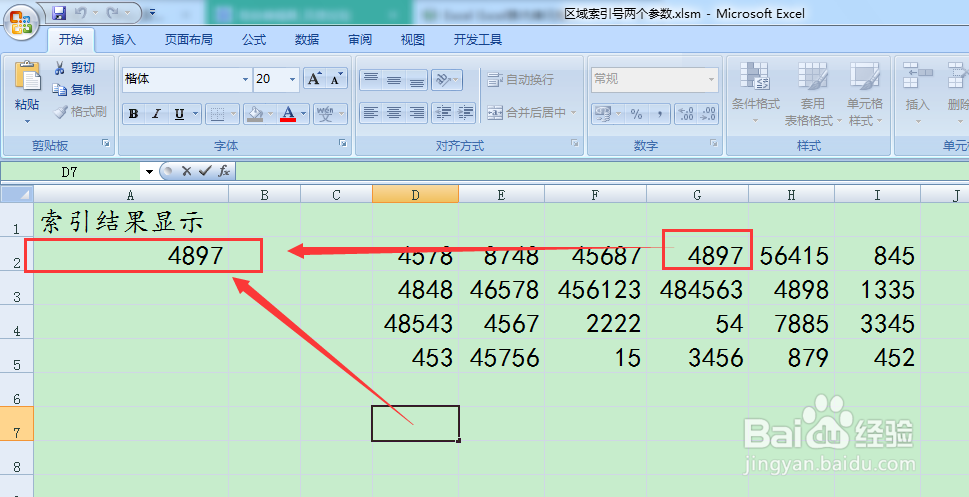Align text left in cell
The image size is (969, 497).
pos(371,113)
